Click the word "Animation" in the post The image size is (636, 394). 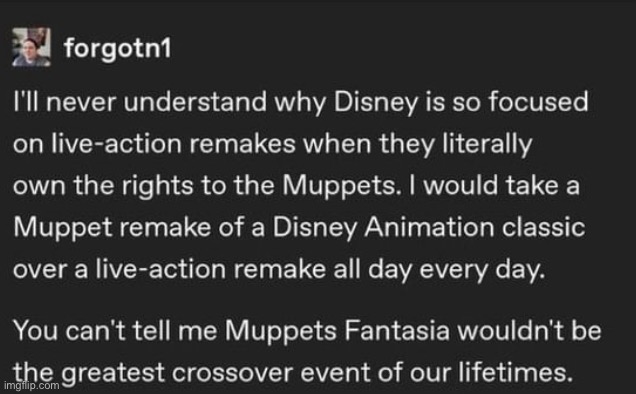pyautogui.click(x=429, y=227)
